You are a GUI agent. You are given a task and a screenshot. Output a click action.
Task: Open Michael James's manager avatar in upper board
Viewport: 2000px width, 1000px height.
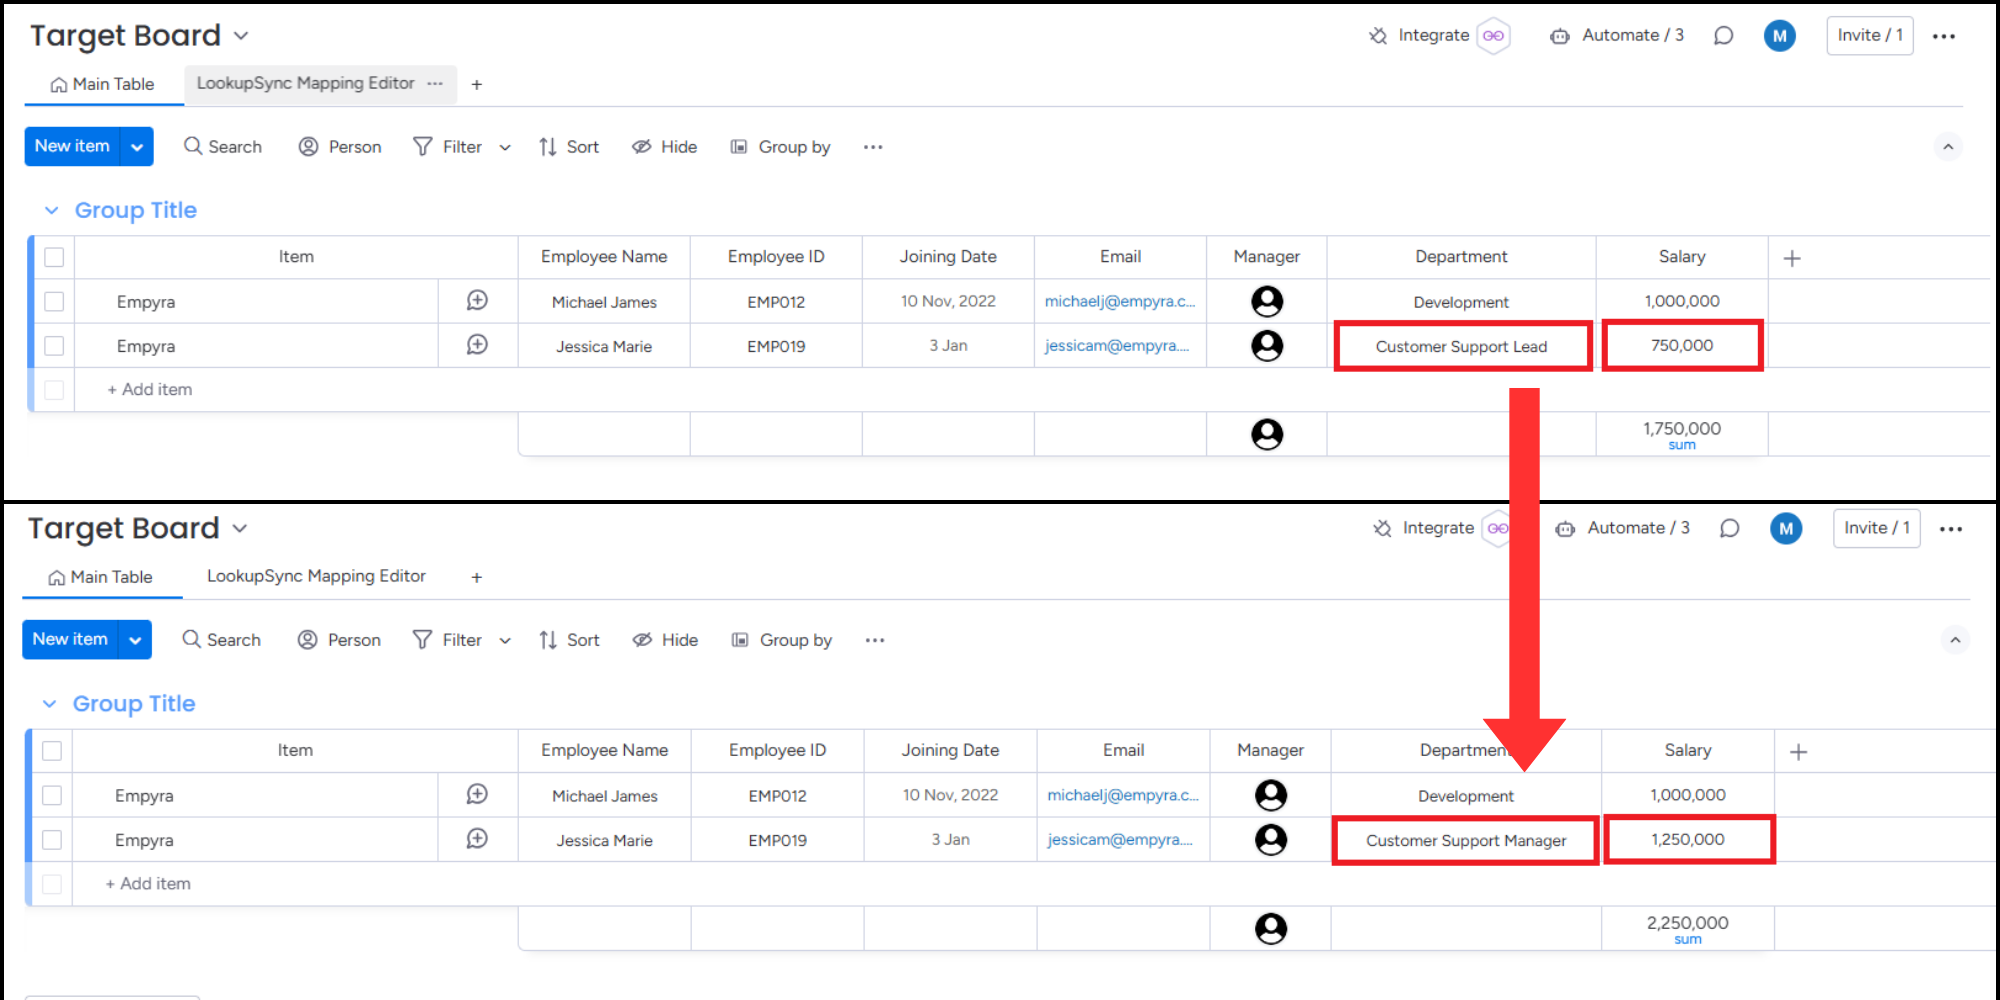1267,301
